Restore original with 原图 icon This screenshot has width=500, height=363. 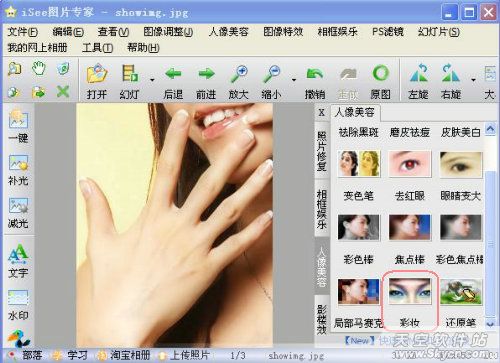pos(380,73)
